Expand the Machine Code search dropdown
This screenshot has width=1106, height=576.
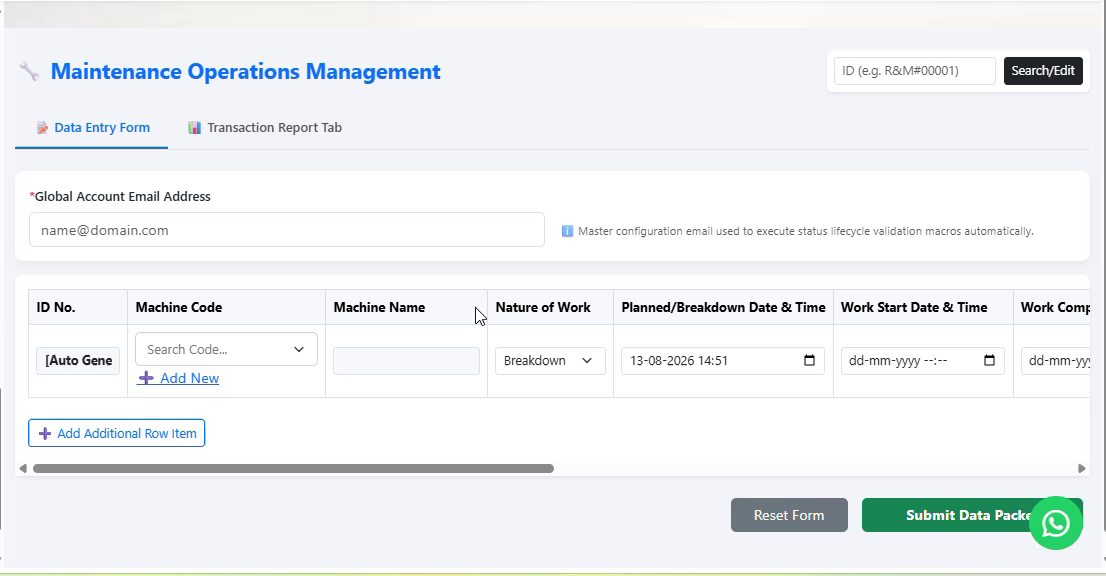pyautogui.click(x=226, y=349)
